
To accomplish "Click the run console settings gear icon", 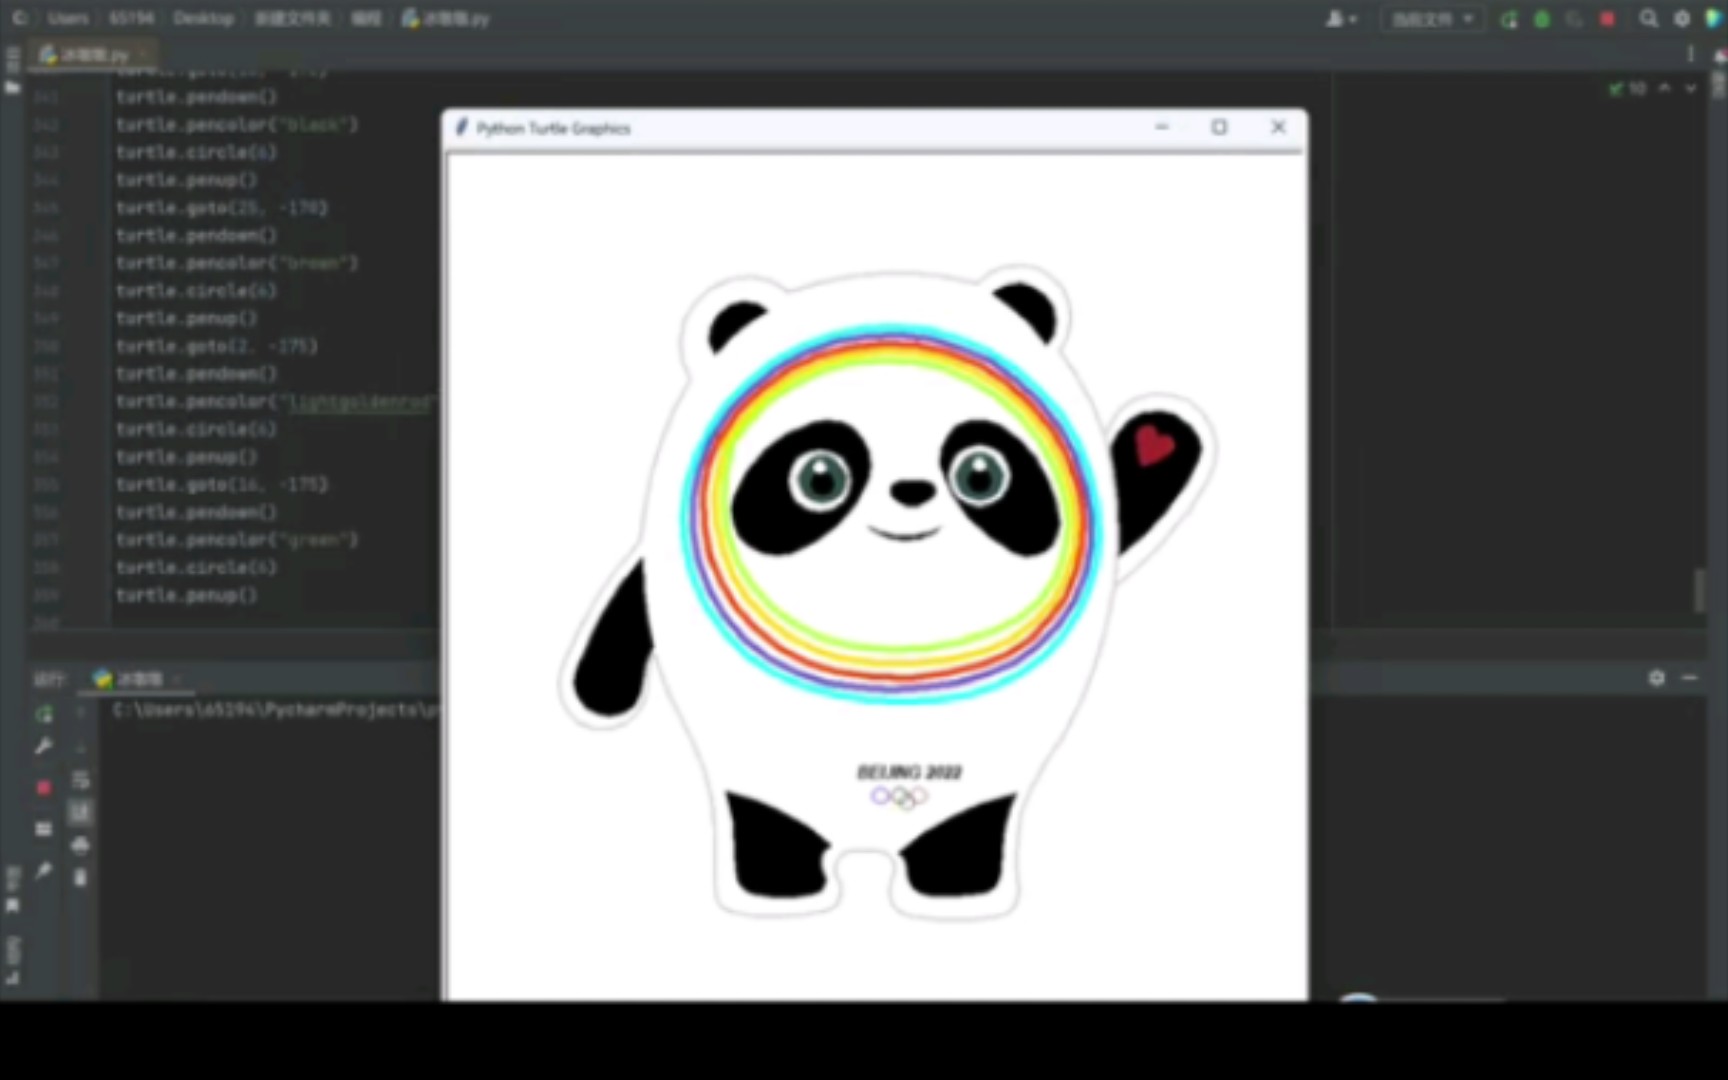I will pyautogui.click(x=1655, y=678).
